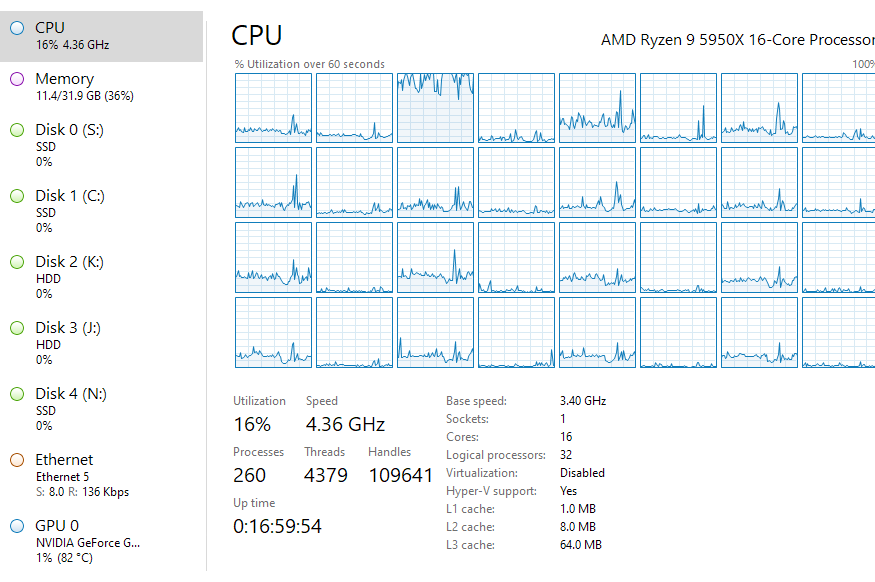Click the bottom-left logical processor graph
The image size is (875, 582).
pyautogui.click(x=273, y=332)
